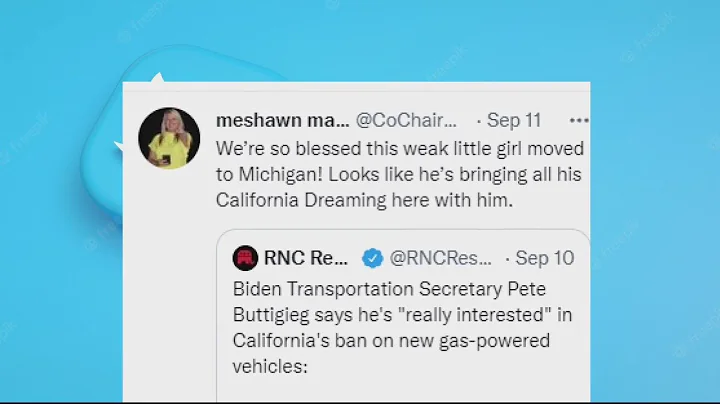
Task: Click the "RNC Re..." account name
Action: [x=306, y=258]
